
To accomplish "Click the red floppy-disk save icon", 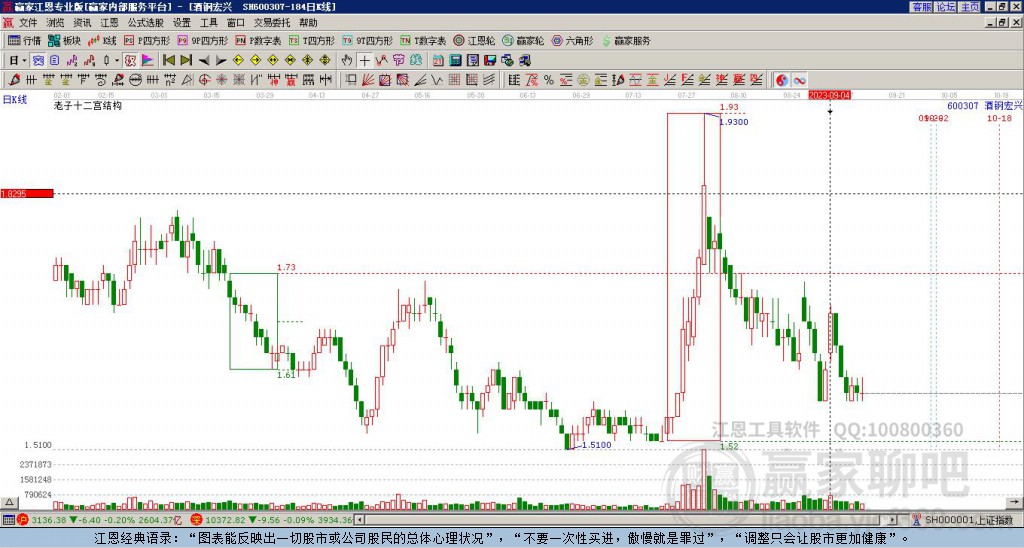I will point(490,60).
